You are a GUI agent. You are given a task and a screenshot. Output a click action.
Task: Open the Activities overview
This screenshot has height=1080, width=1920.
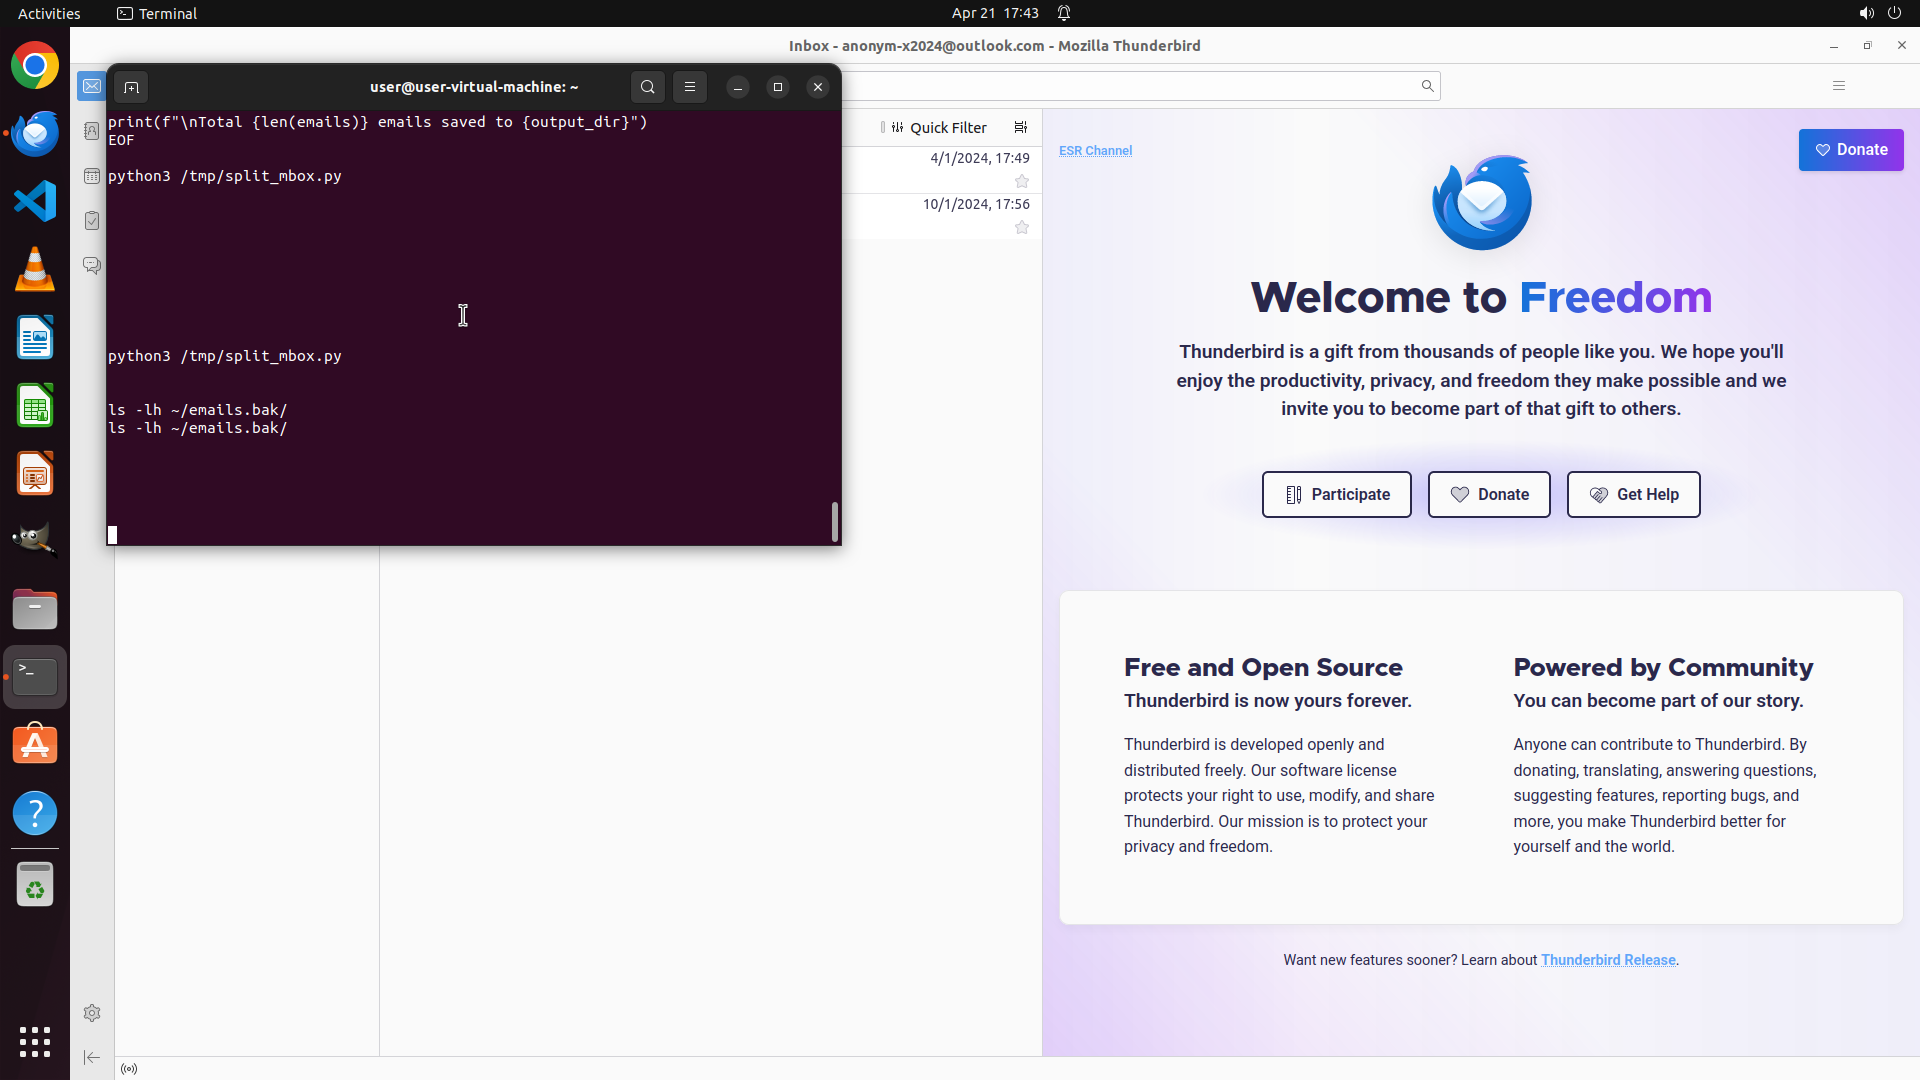49,13
